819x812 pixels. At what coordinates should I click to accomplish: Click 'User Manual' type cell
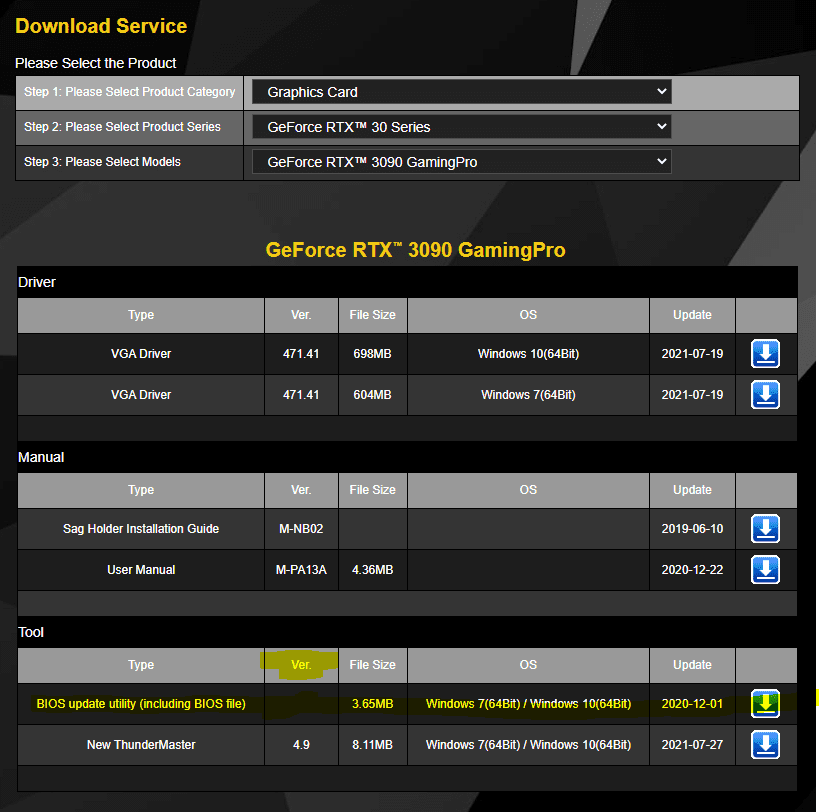point(141,570)
